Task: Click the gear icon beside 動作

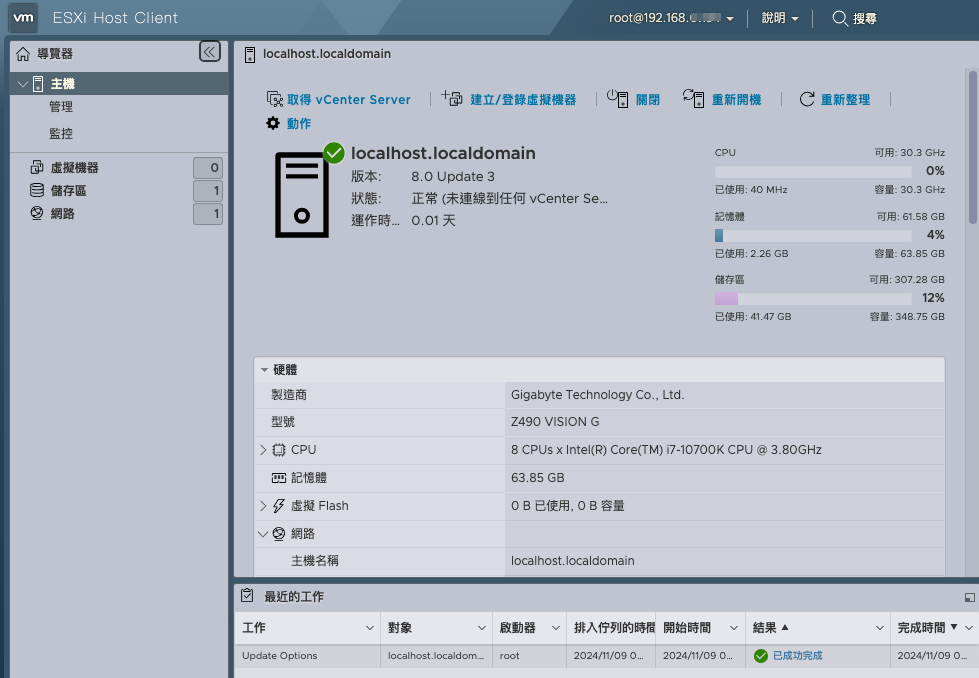Action: pyautogui.click(x=273, y=123)
